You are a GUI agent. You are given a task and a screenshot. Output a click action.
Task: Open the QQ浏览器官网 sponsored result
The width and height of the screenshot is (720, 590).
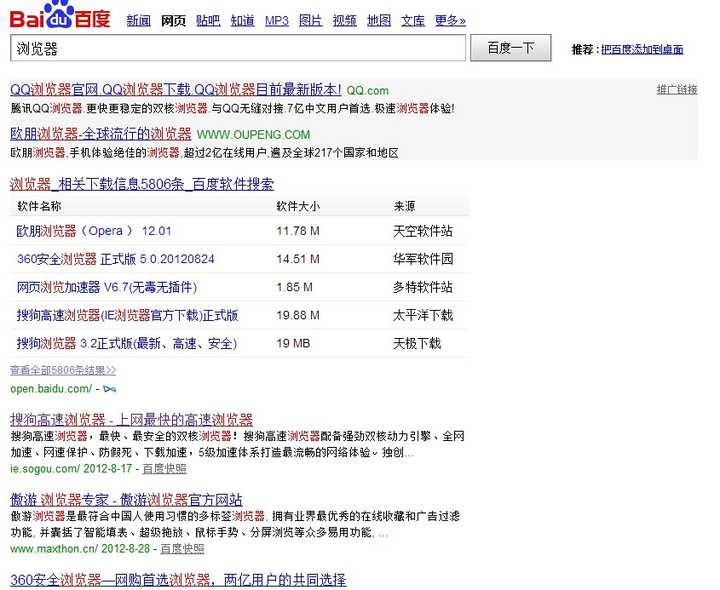coord(175,90)
